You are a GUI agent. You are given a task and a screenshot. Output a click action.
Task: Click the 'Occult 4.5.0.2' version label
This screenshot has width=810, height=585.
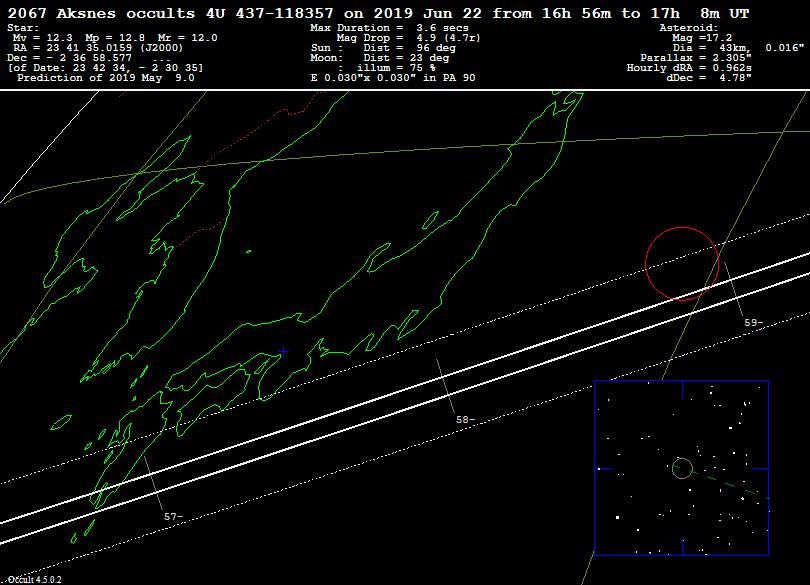(35, 580)
